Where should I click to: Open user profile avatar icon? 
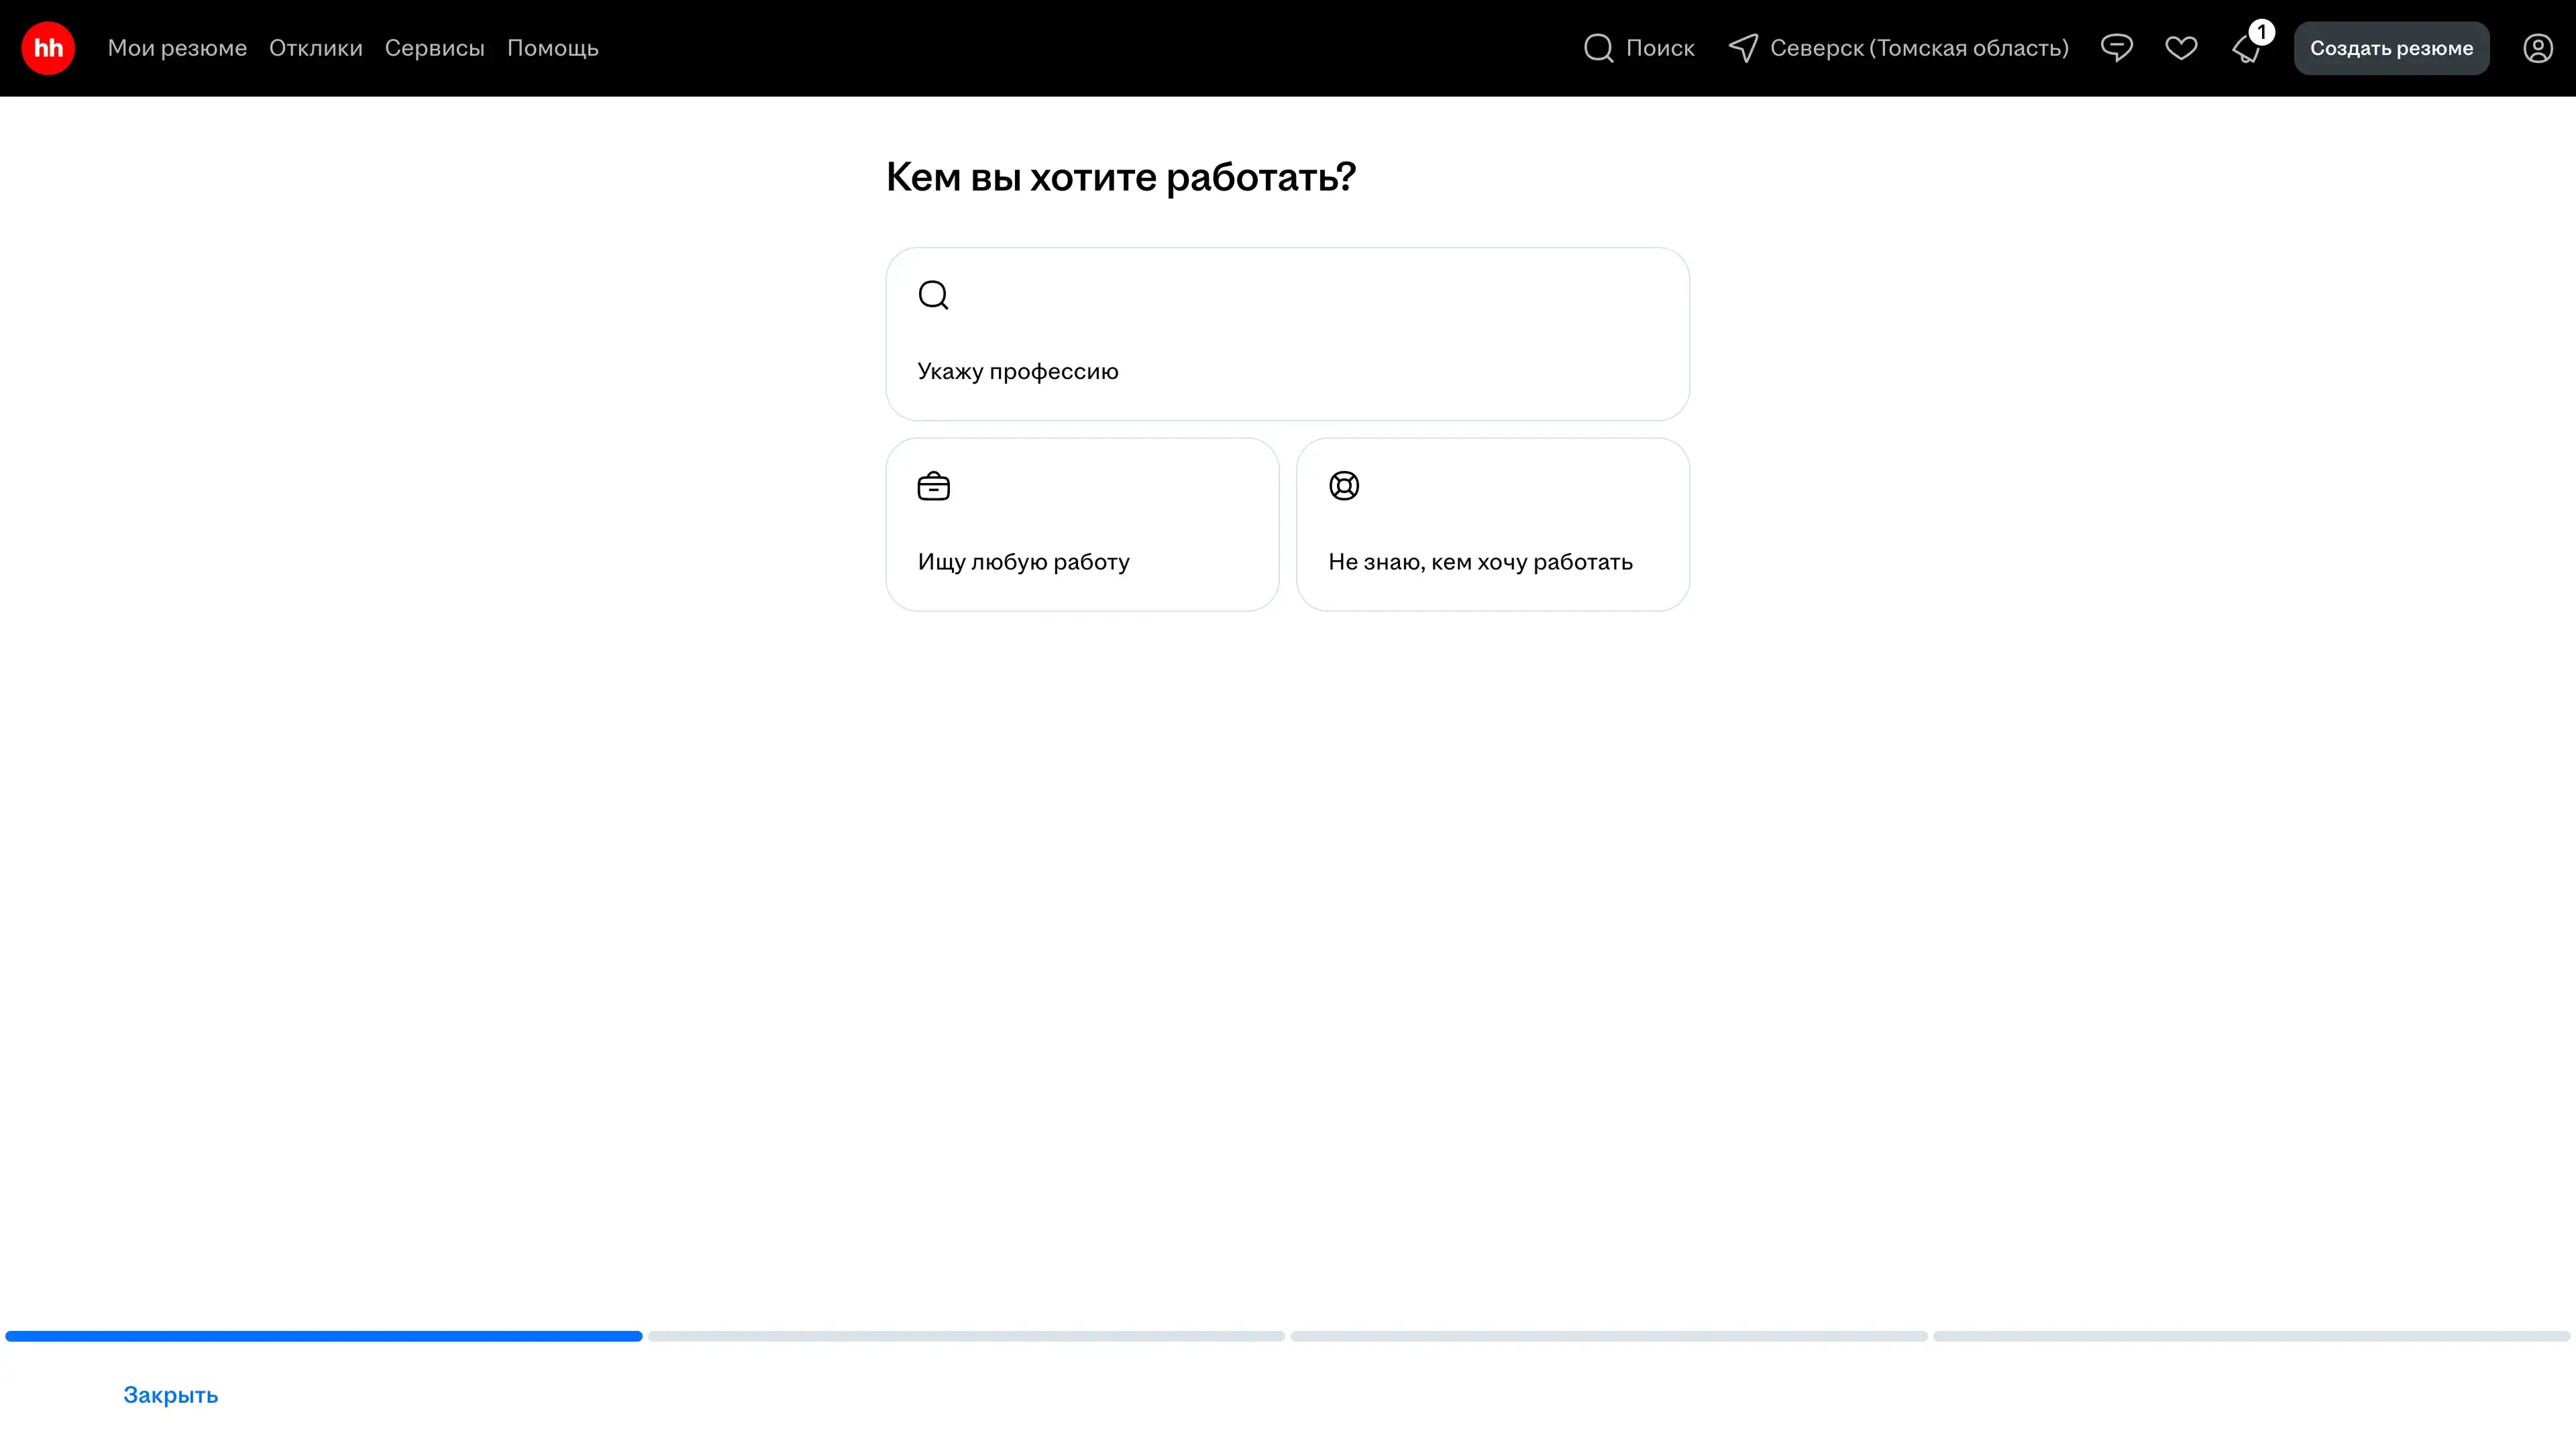tap(2537, 48)
